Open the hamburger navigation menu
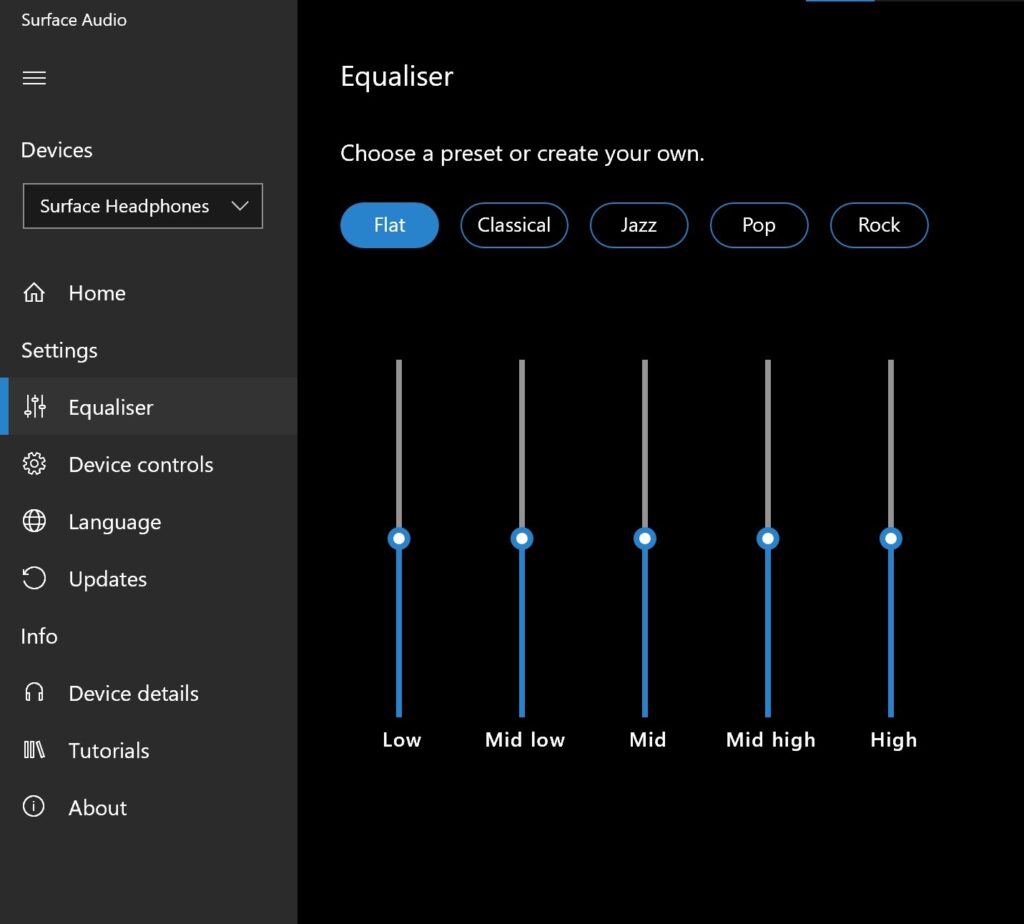Image resolution: width=1024 pixels, height=924 pixels. coord(34,78)
